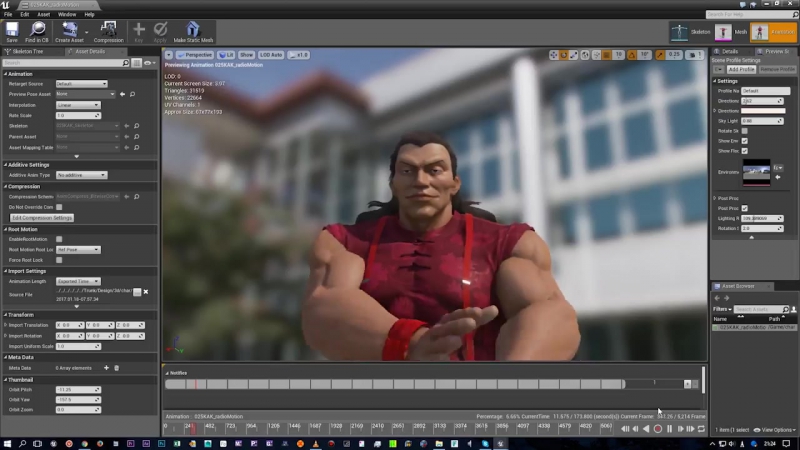Open Windows taskbar search

(22, 444)
